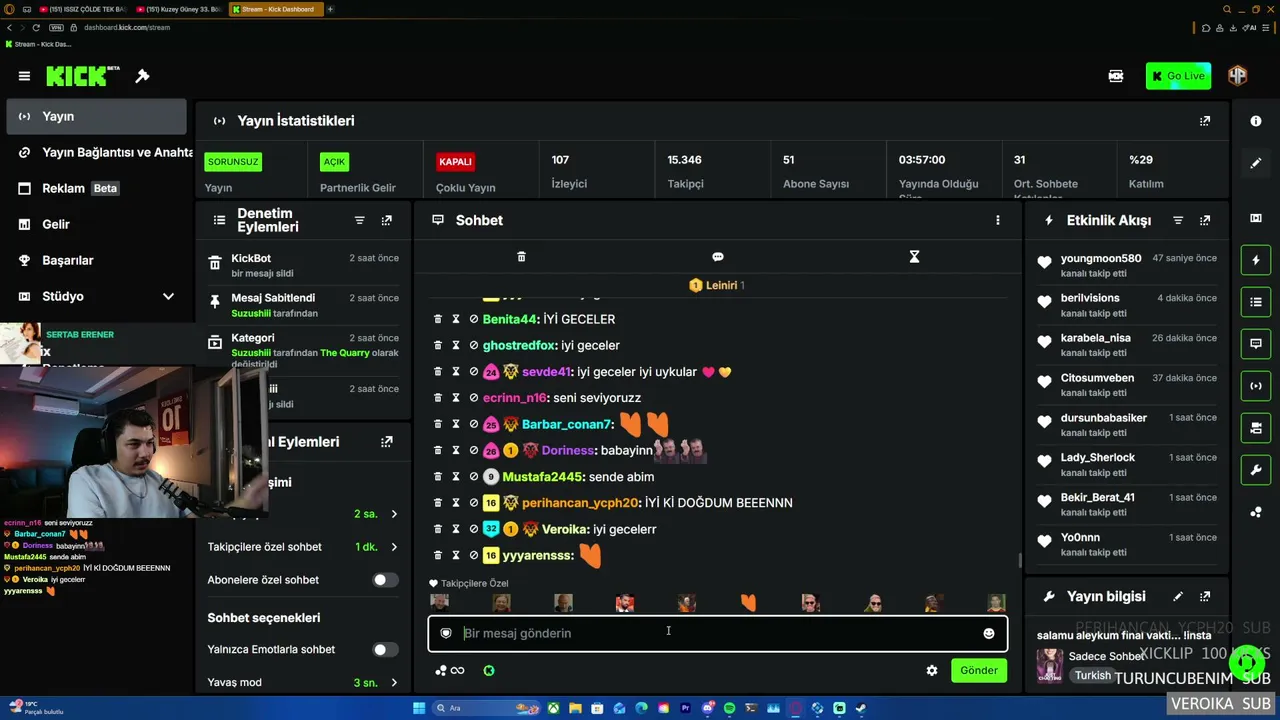Viewport: 1280px width, 720px height.
Task: Switch to the Stream - Kick Dashboard browser tab
Action: [276, 9]
